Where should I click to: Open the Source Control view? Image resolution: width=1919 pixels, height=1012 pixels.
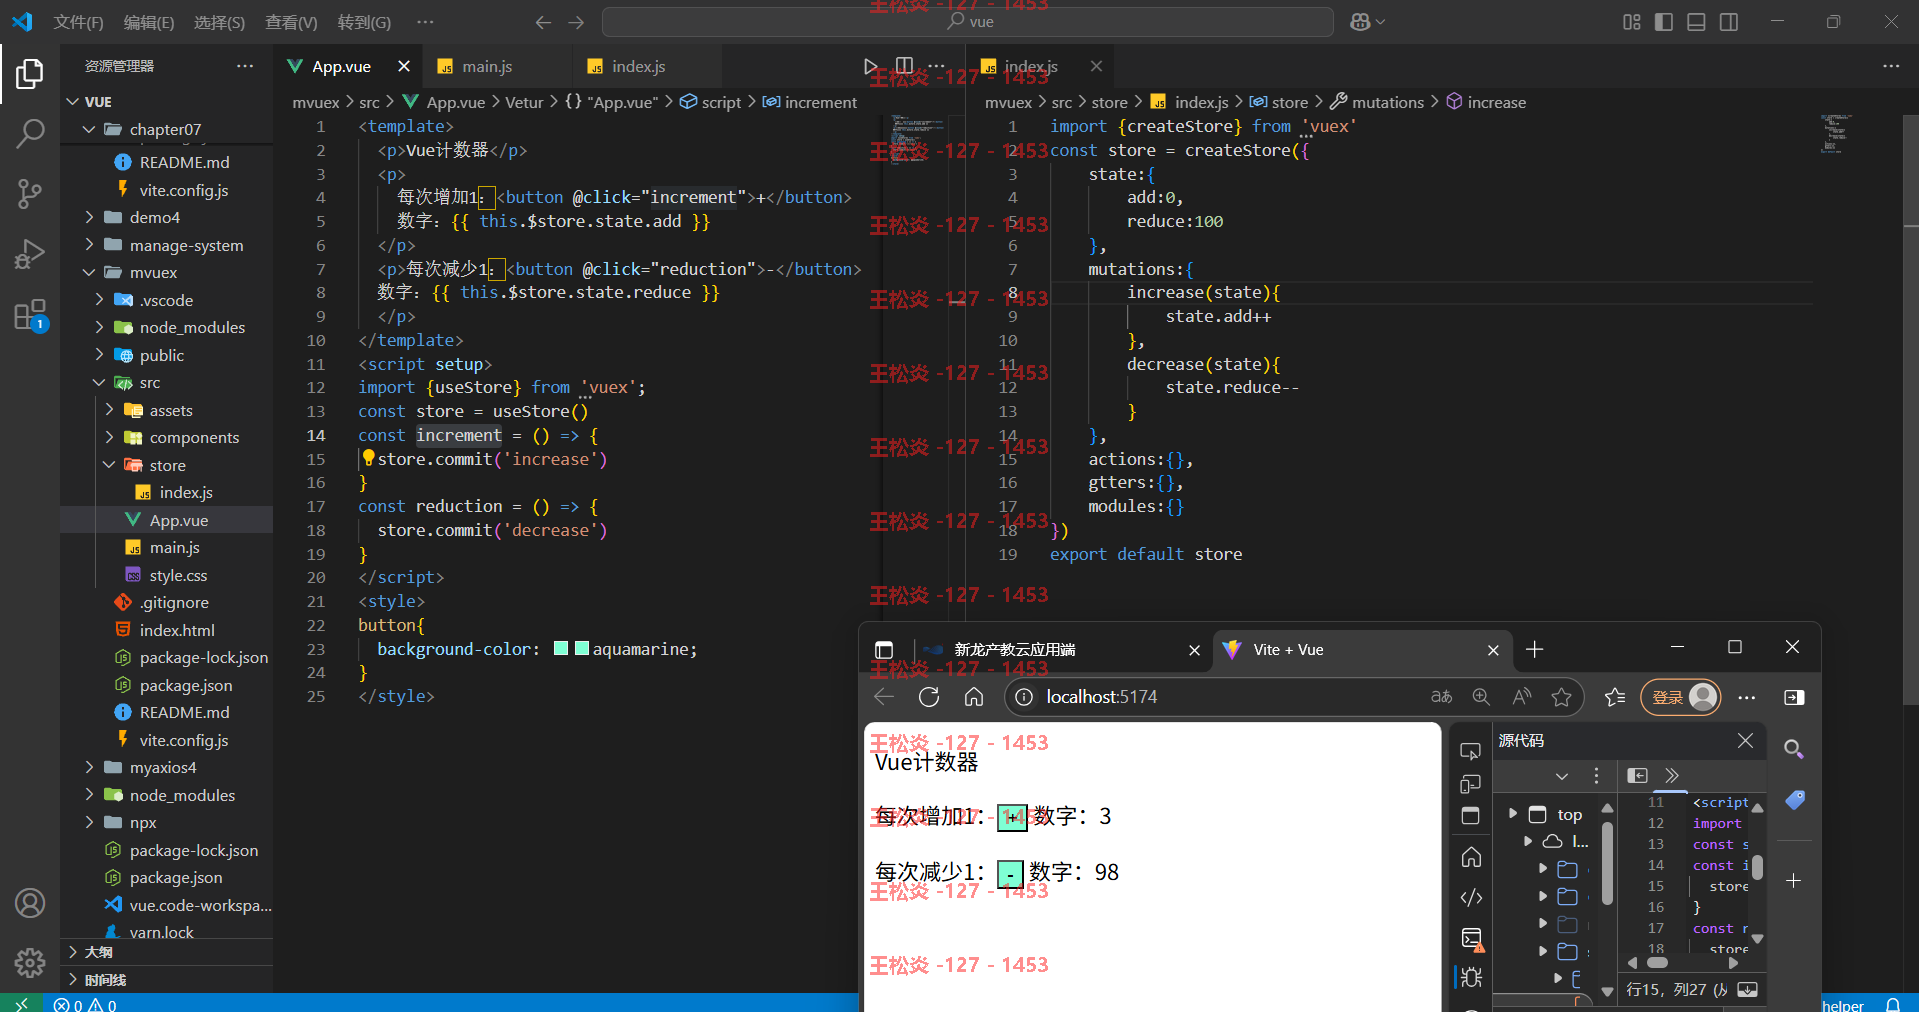pos(30,193)
